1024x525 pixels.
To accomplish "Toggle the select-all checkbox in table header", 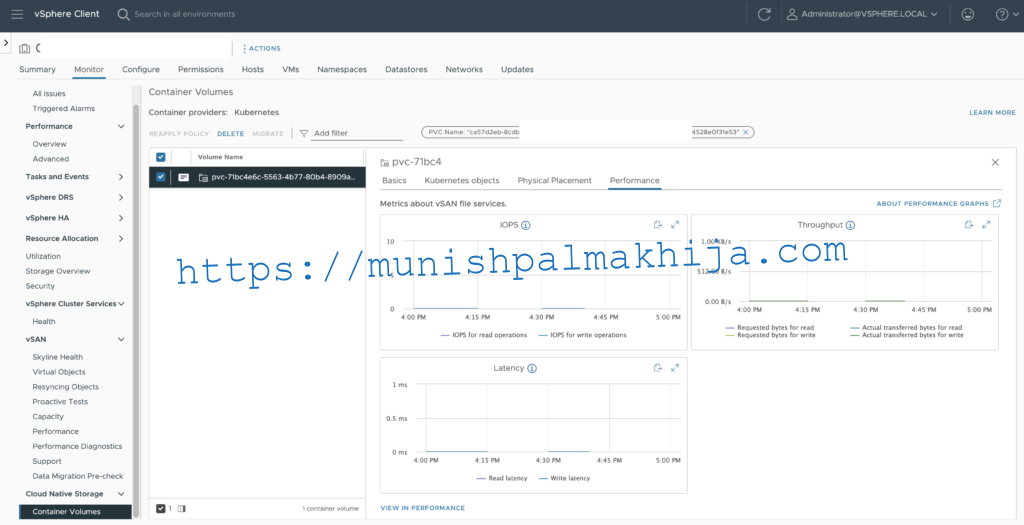I will pyautogui.click(x=161, y=157).
